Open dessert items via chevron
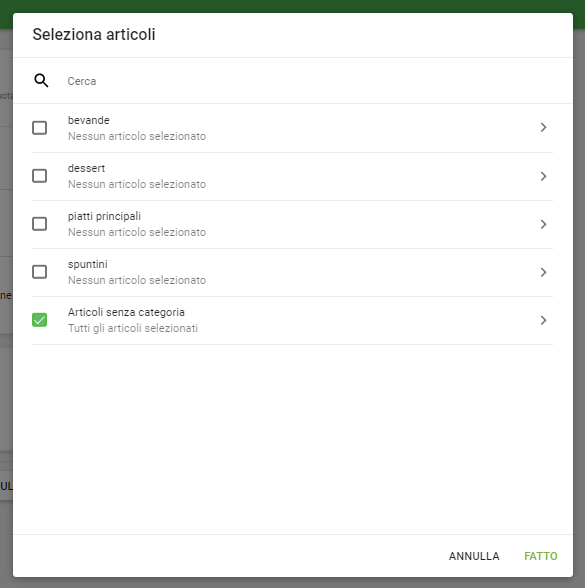The height and width of the screenshot is (588, 585). click(543, 176)
